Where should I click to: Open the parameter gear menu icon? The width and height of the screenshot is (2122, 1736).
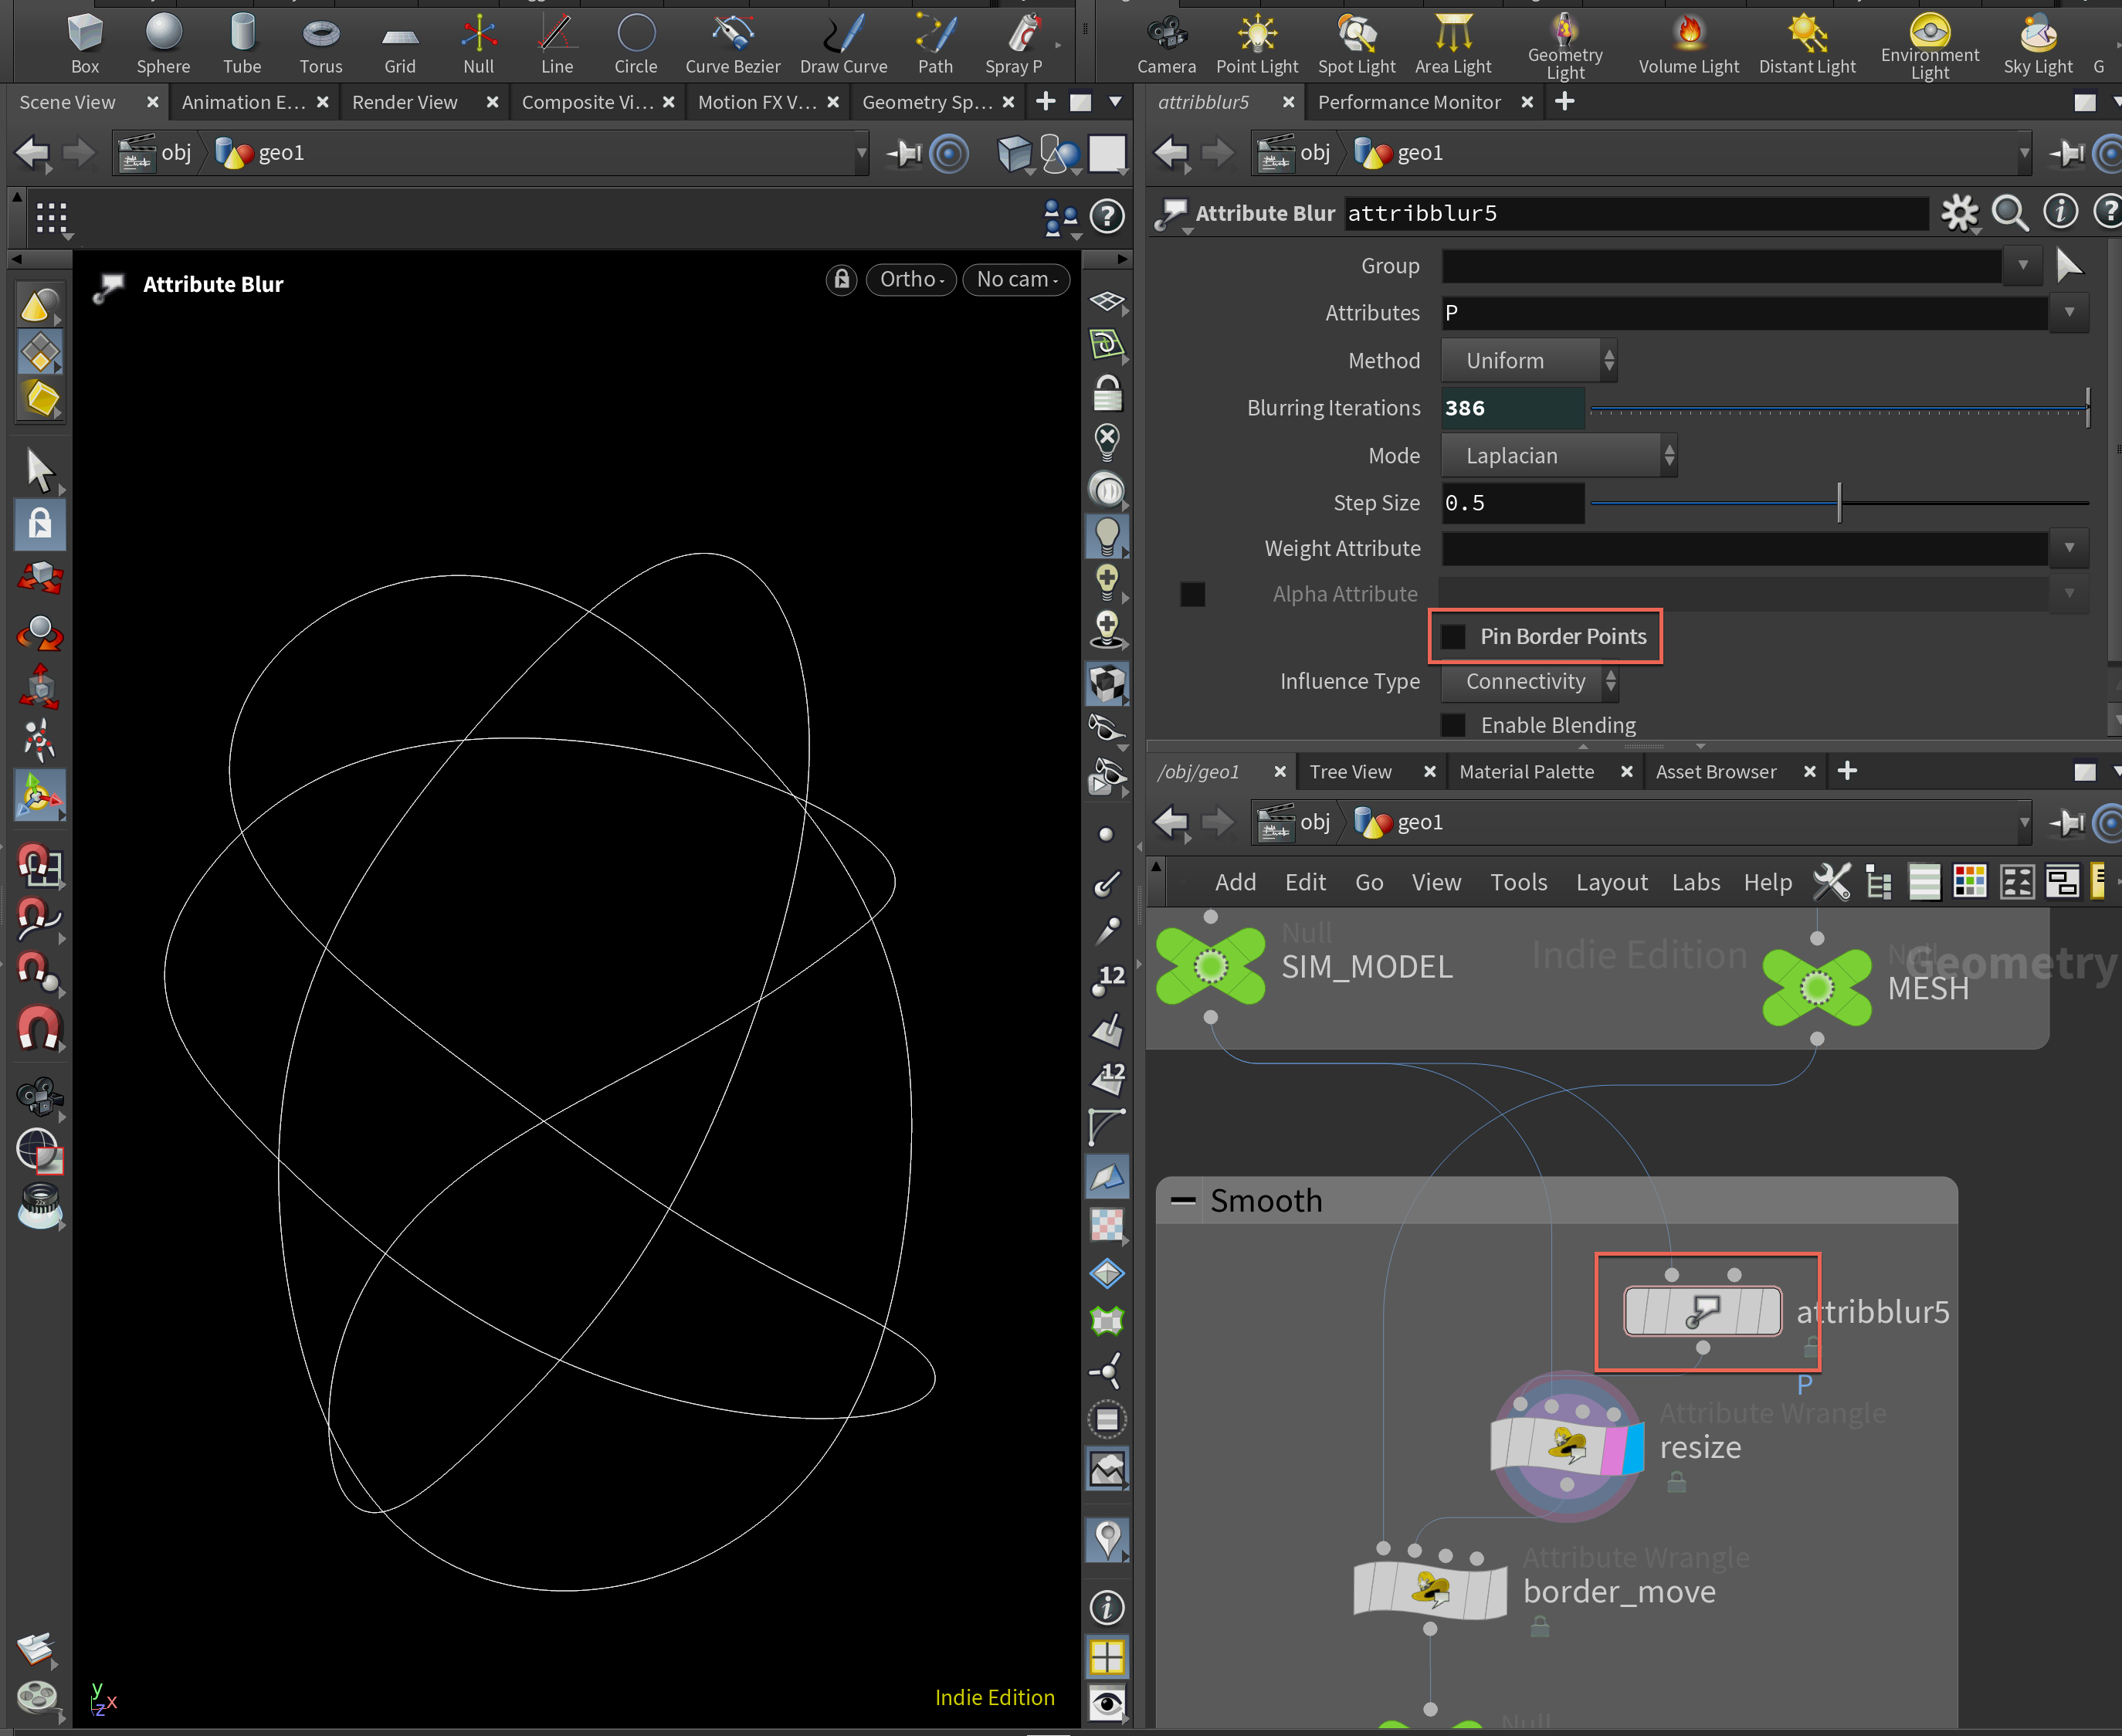click(x=1958, y=213)
